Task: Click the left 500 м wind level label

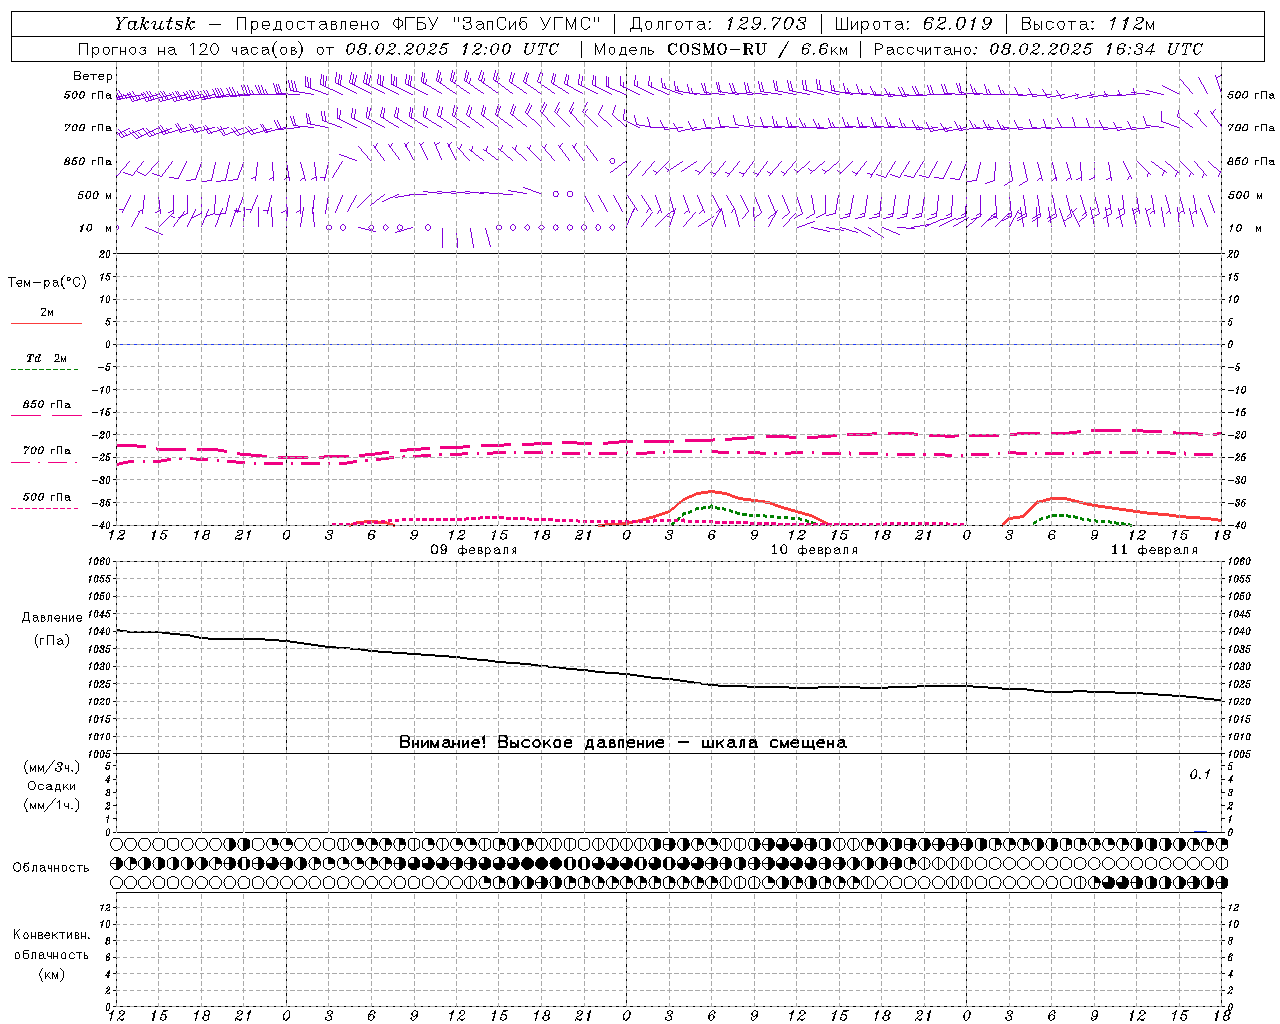Action: [x=95, y=195]
